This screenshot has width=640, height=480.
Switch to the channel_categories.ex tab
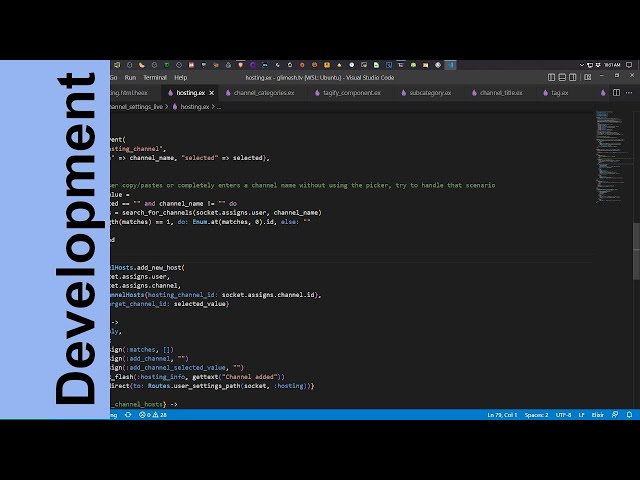[264, 93]
